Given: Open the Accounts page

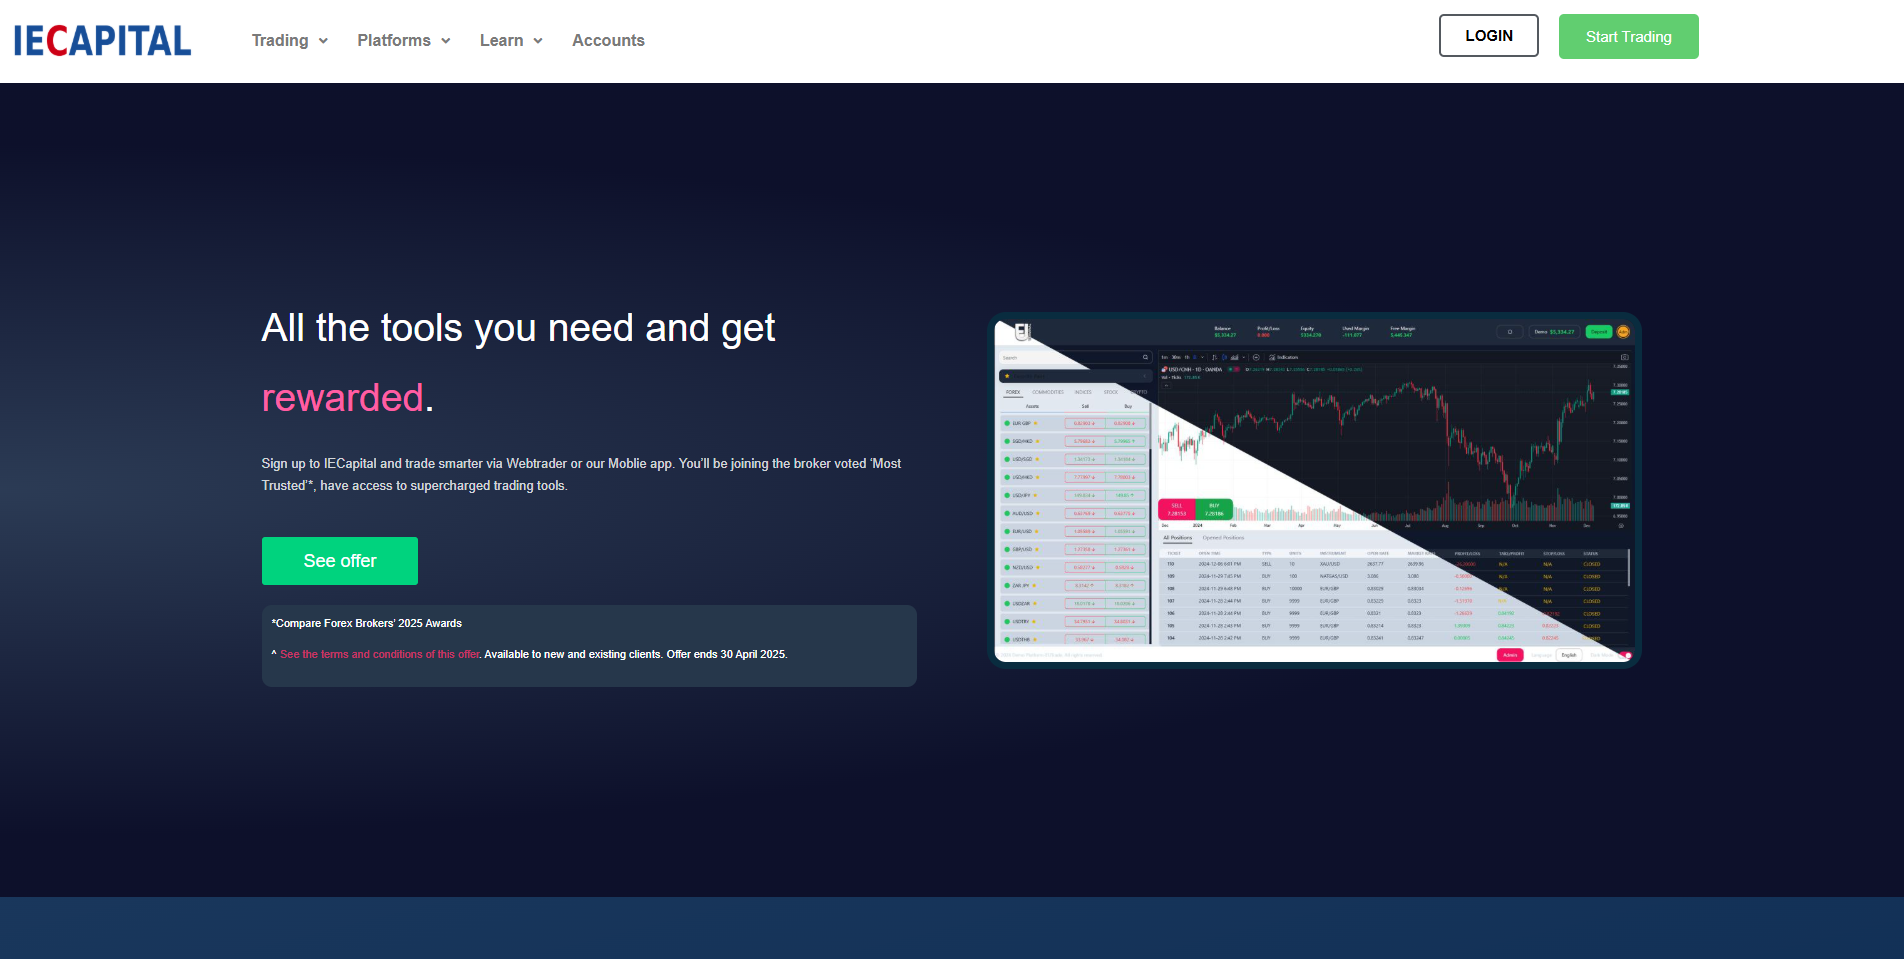Looking at the screenshot, I should coord(608,41).
